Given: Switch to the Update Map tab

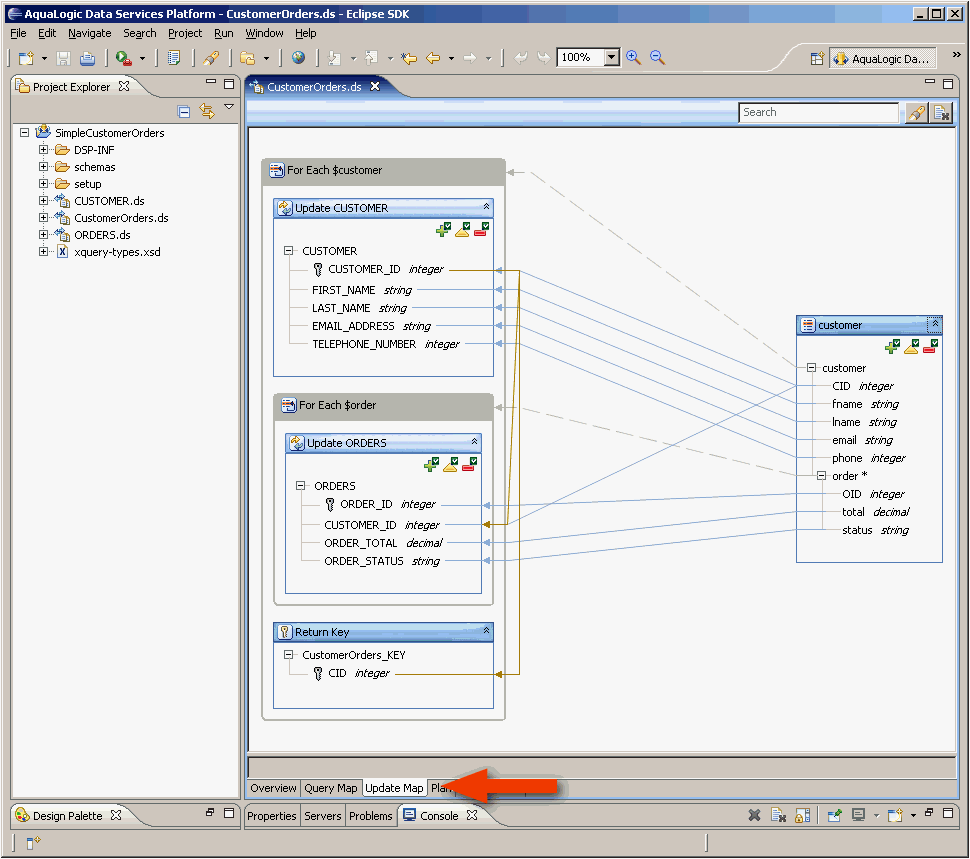Looking at the screenshot, I should [x=394, y=788].
